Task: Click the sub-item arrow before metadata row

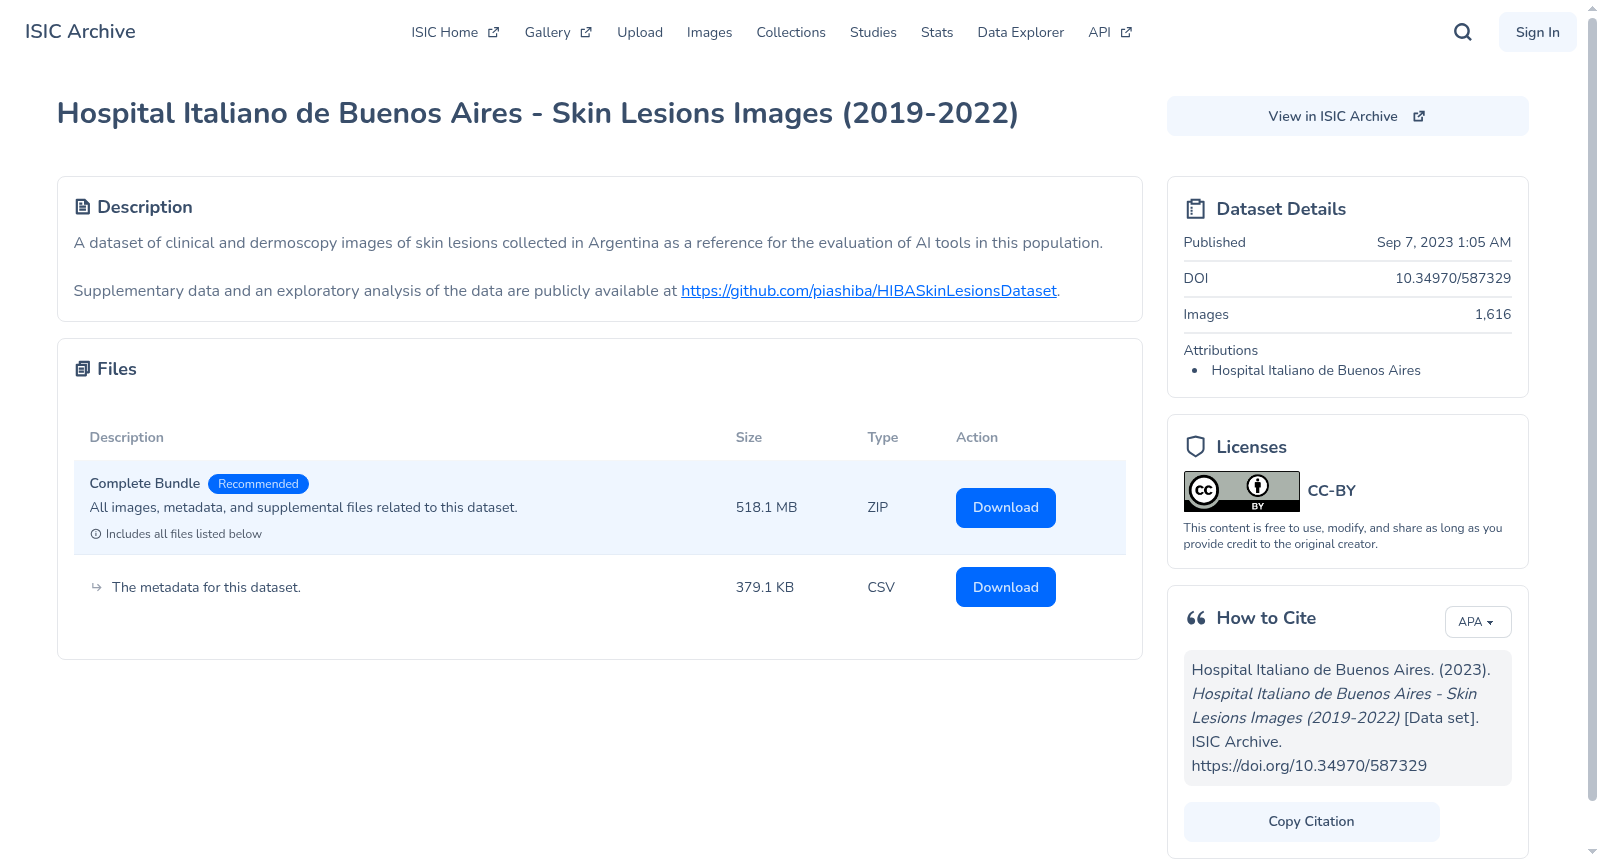Action: (97, 587)
